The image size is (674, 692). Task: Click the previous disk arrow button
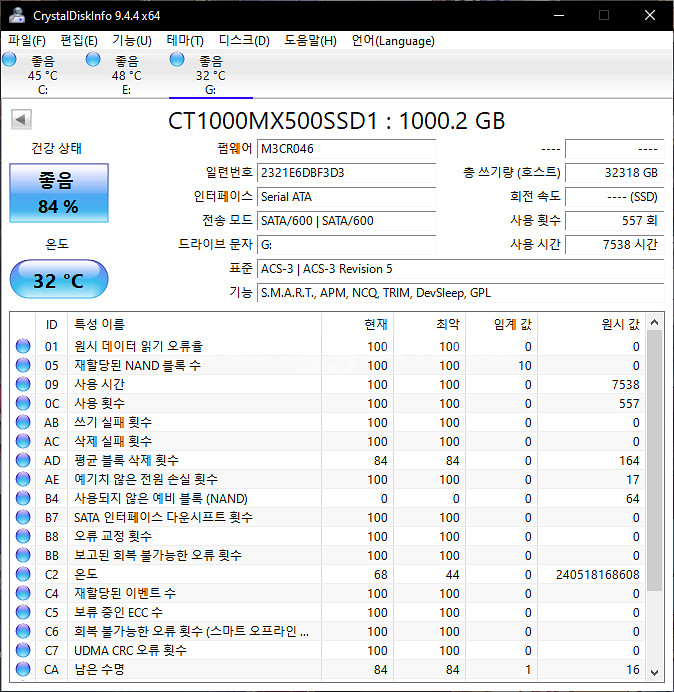pyautogui.click(x=21, y=120)
